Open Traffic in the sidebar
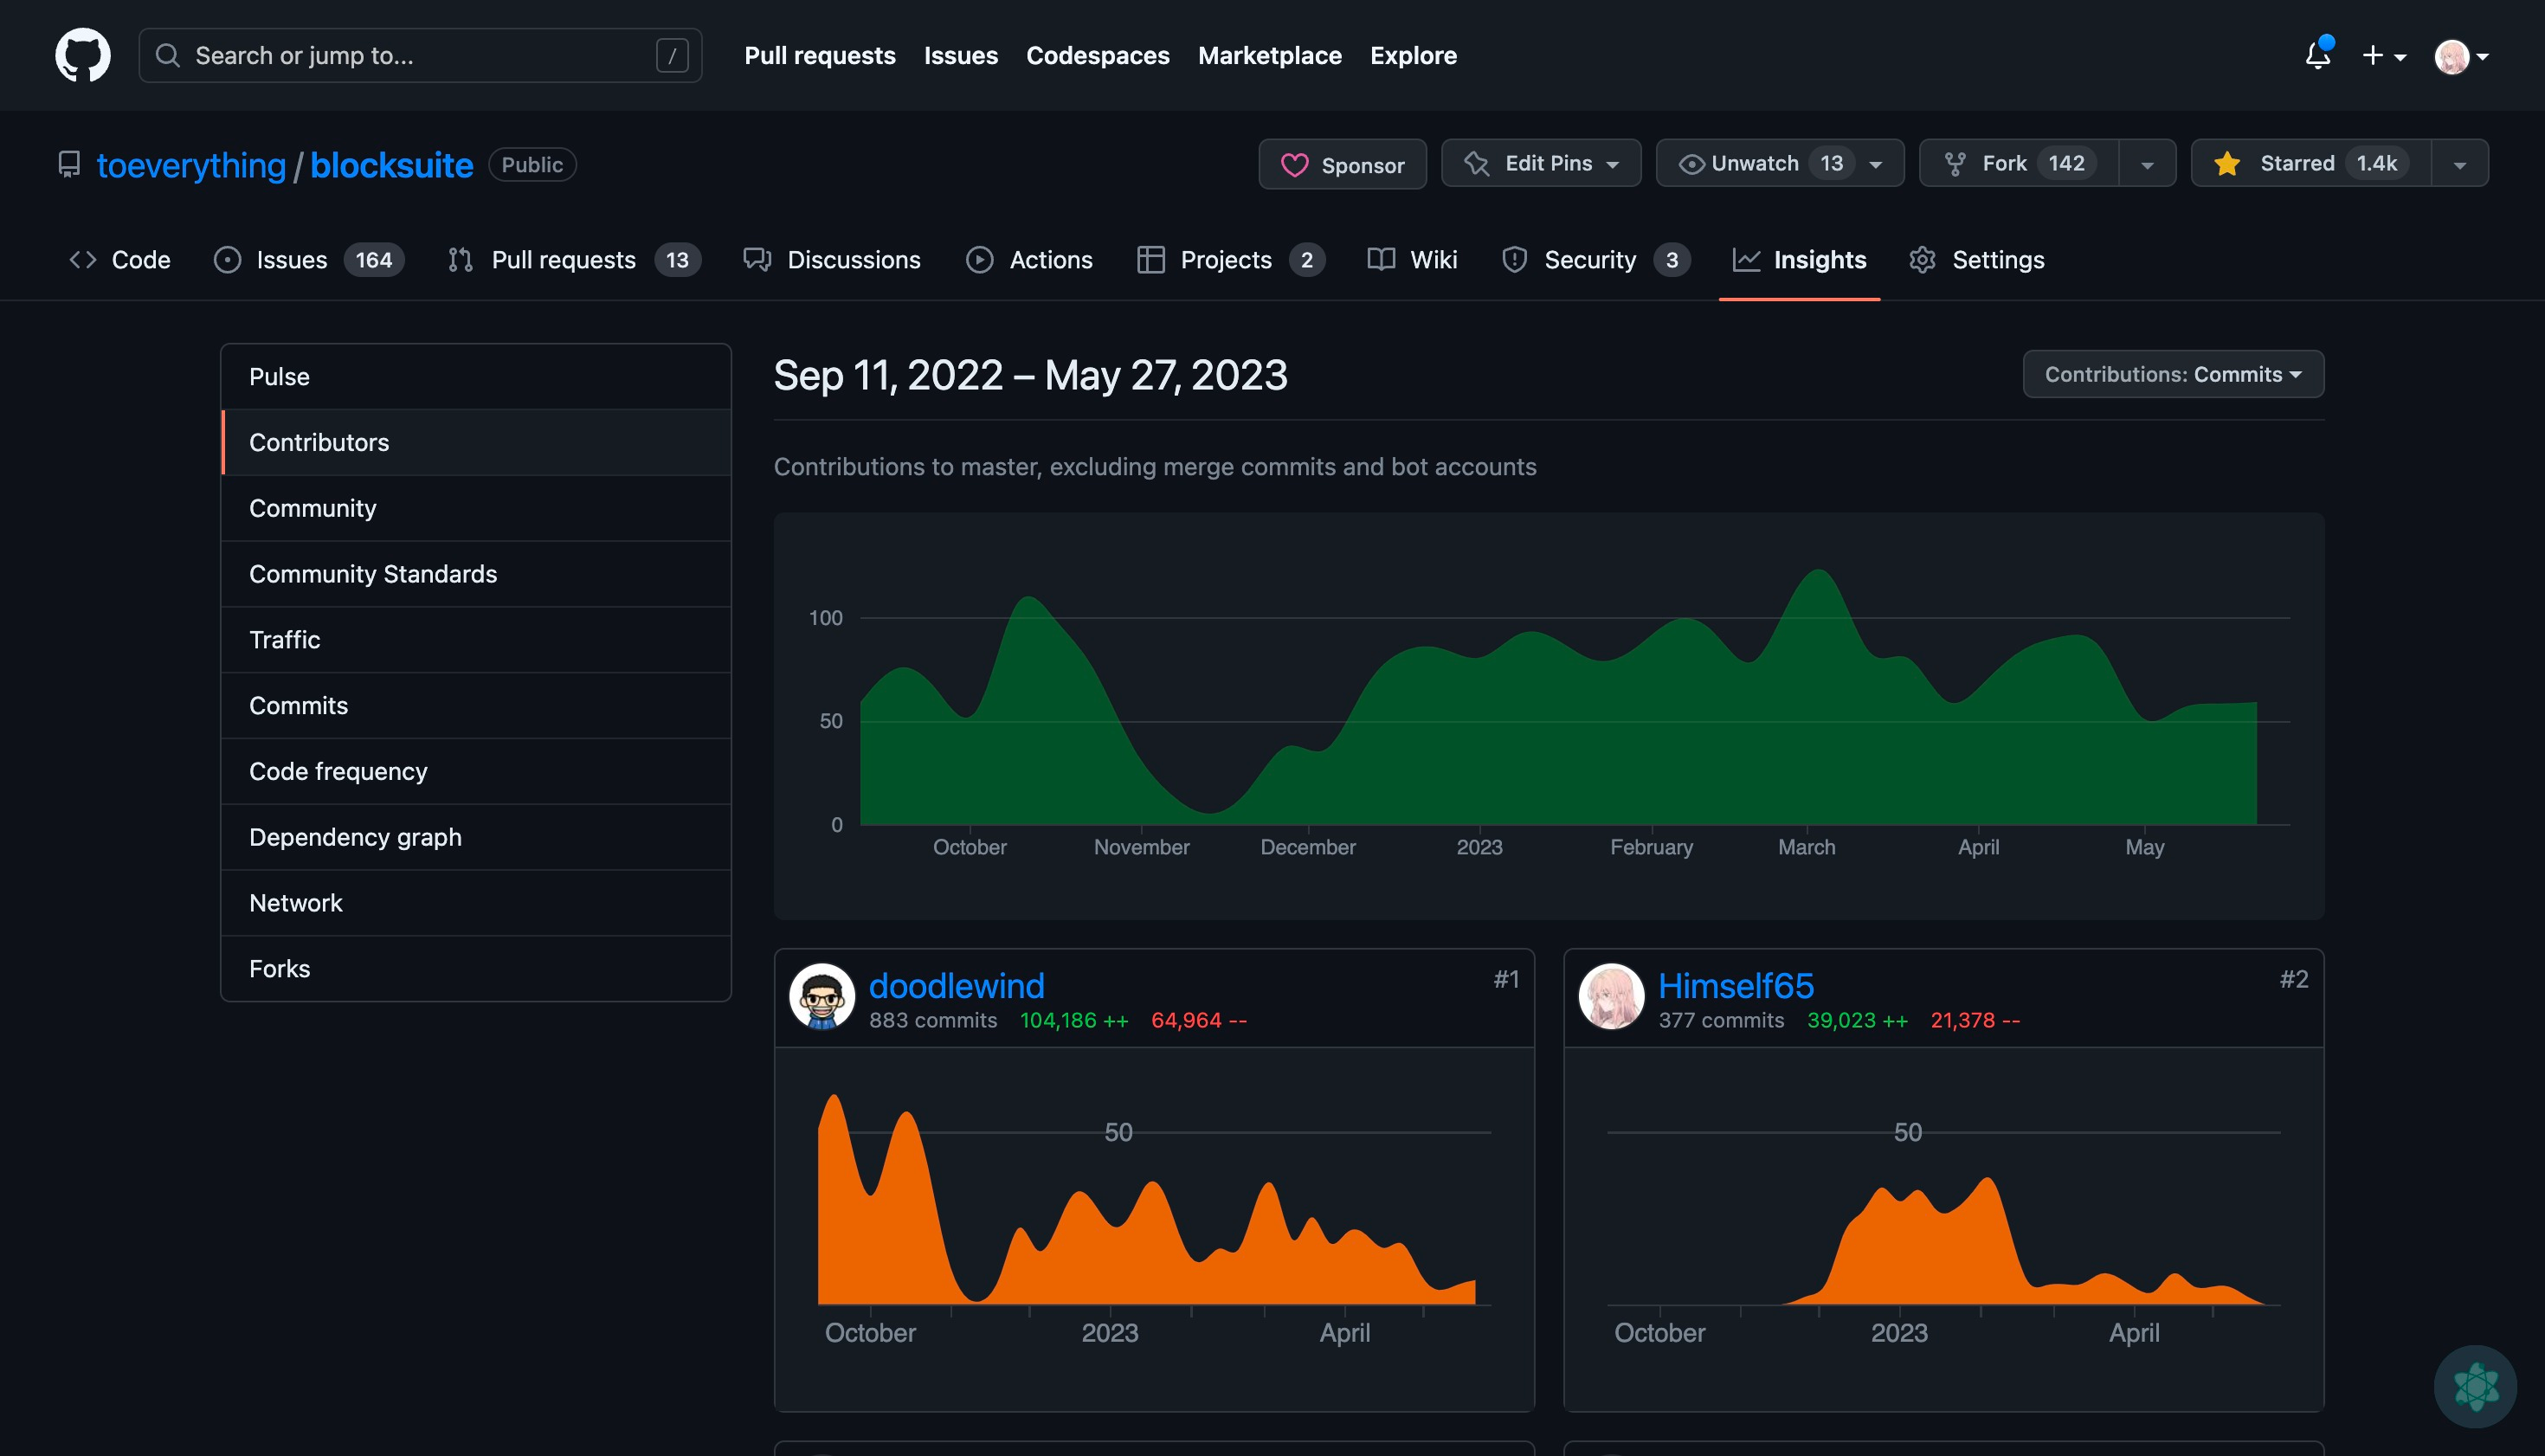The height and width of the screenshot is (1456, 2545). point(476,640)
